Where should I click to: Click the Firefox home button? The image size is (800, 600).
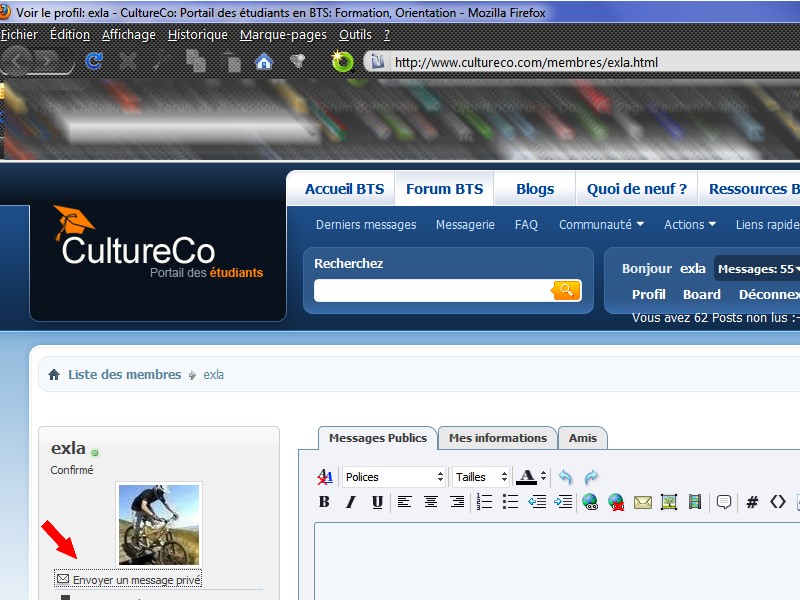click(264, 62)
